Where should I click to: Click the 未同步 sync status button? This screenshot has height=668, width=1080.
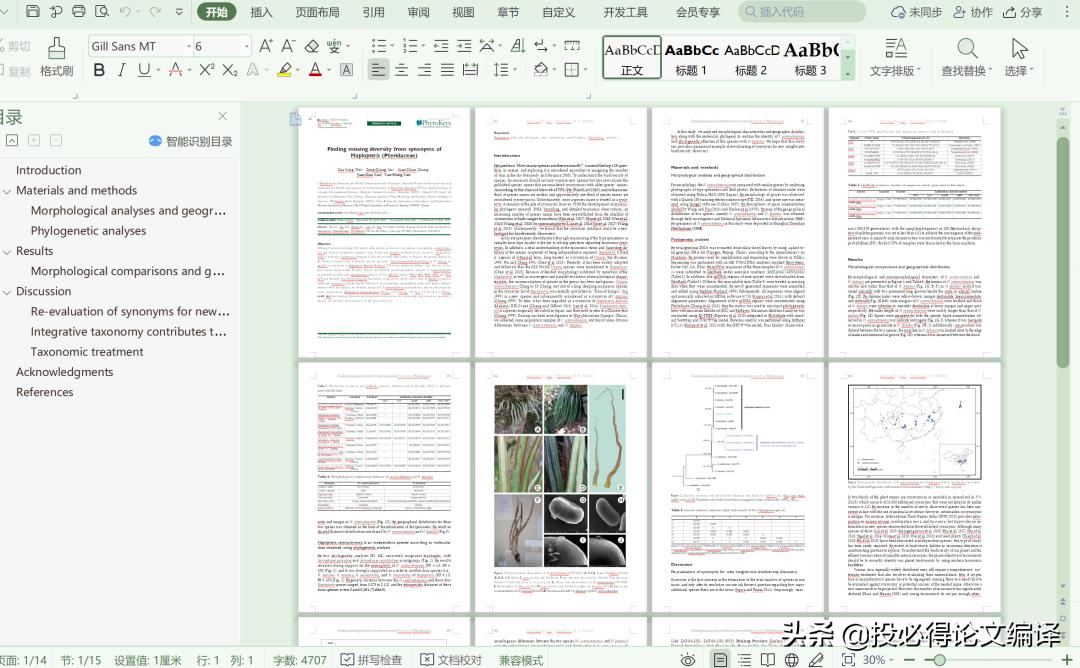916,12
